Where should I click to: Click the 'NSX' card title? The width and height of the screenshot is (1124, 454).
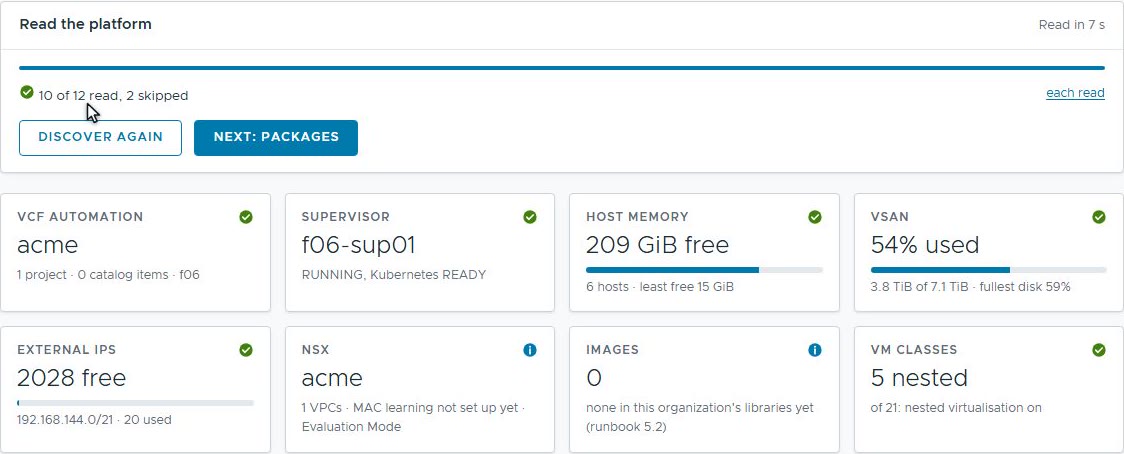coord(315,350)
